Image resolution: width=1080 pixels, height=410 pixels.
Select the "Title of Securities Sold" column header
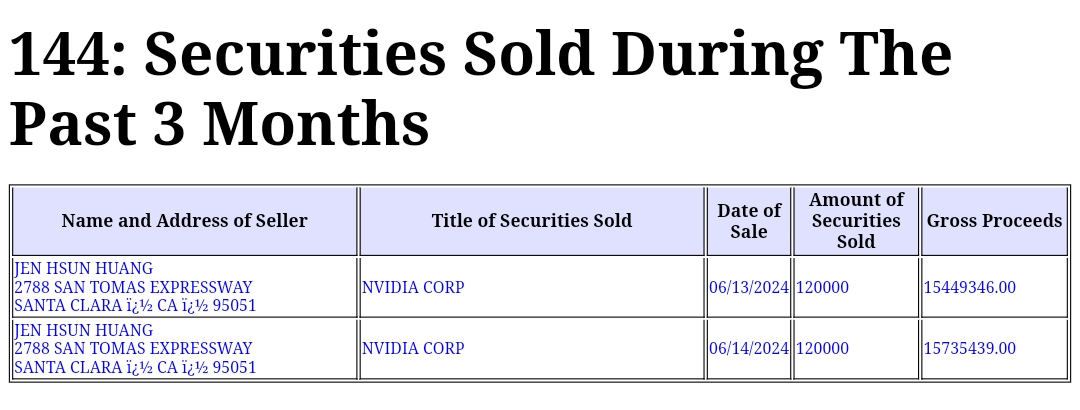pyautogui.click(x=531, y=221)
